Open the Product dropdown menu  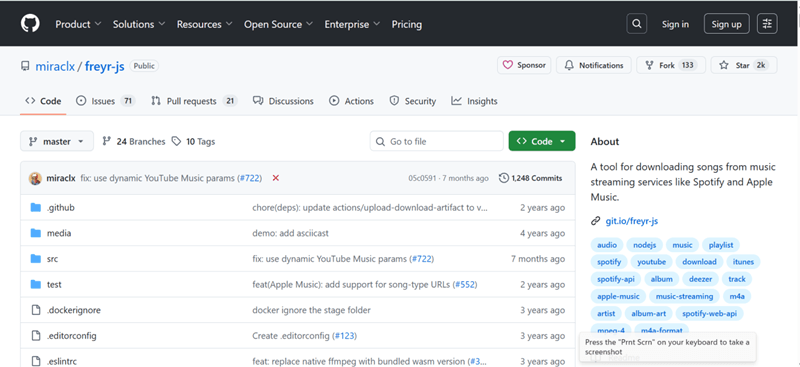pos(78,24)
